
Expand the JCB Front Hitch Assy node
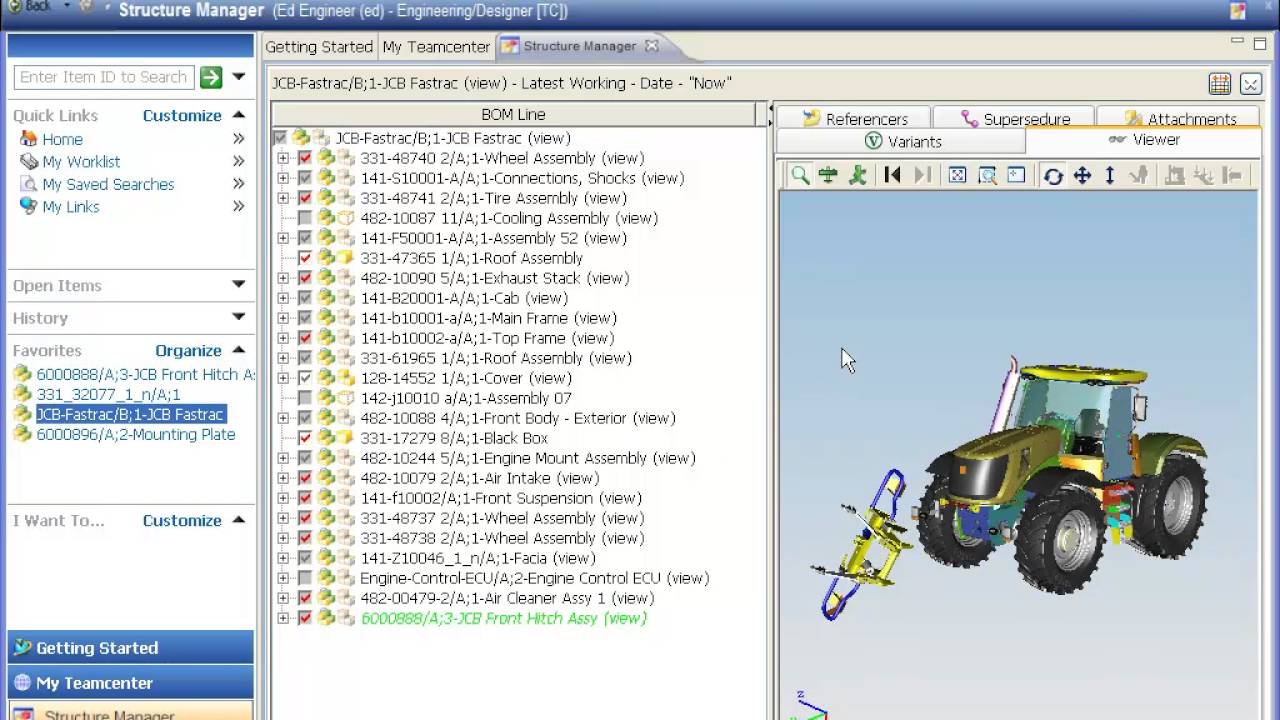(x=283, y=618)
